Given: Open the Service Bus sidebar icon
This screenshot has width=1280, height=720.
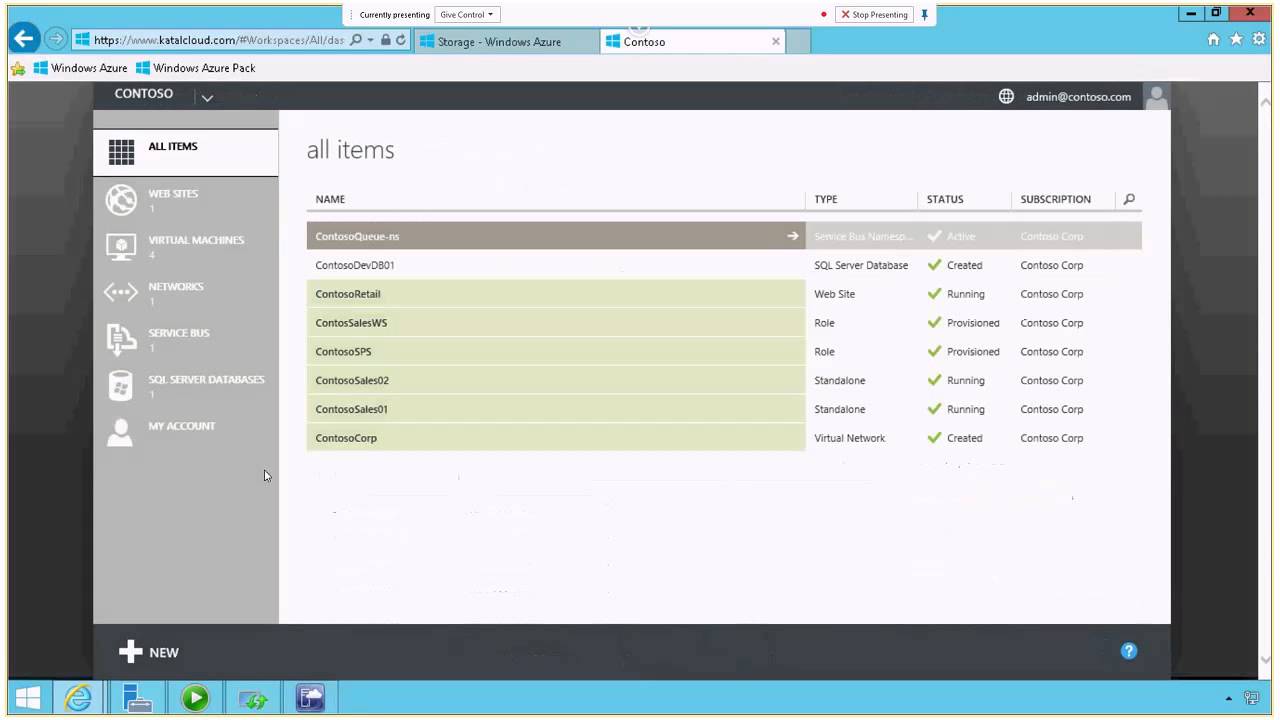Looking at the screenshot, I should pyautogui.click(x=121, y=339).
